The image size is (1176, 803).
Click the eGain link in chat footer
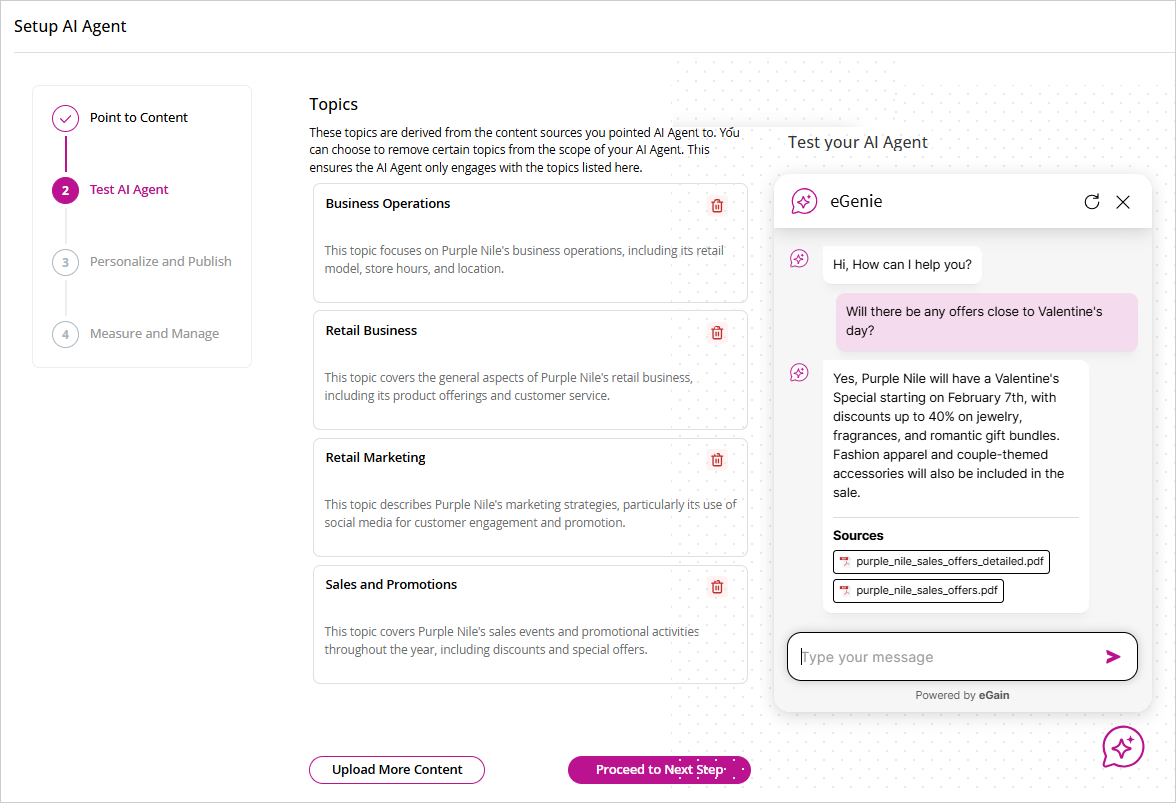tap(994, 695)
